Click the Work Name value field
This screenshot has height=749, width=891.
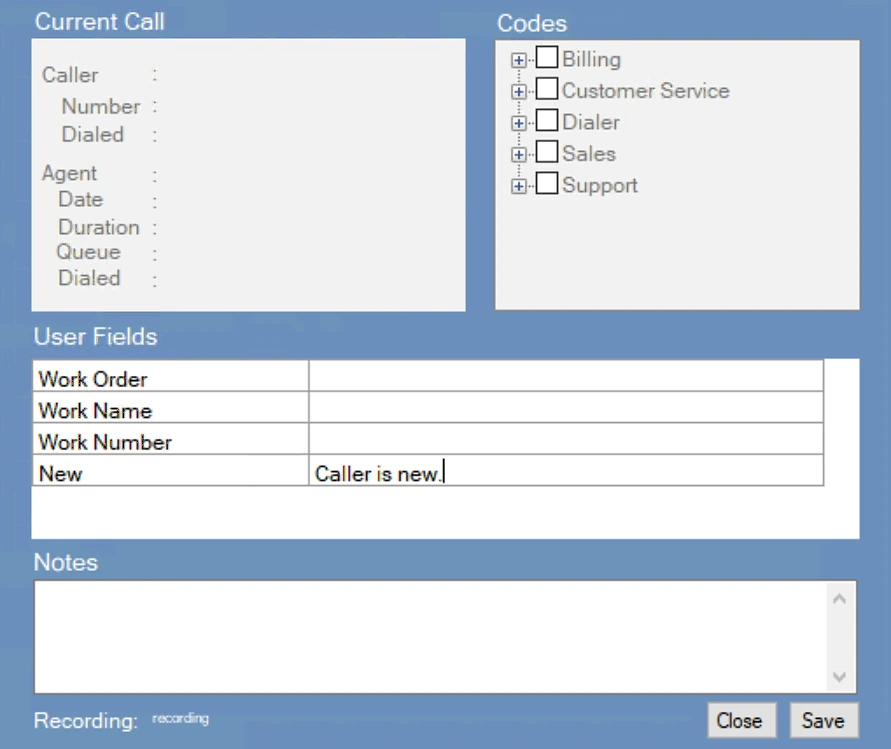coord(566,407)
